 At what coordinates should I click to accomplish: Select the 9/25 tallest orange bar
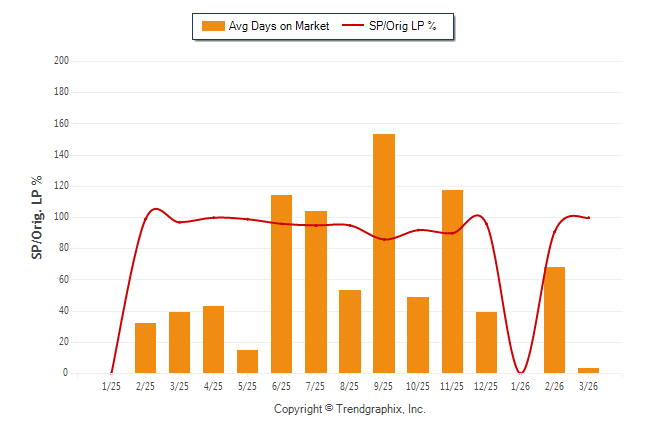click(x=384, y=253)
